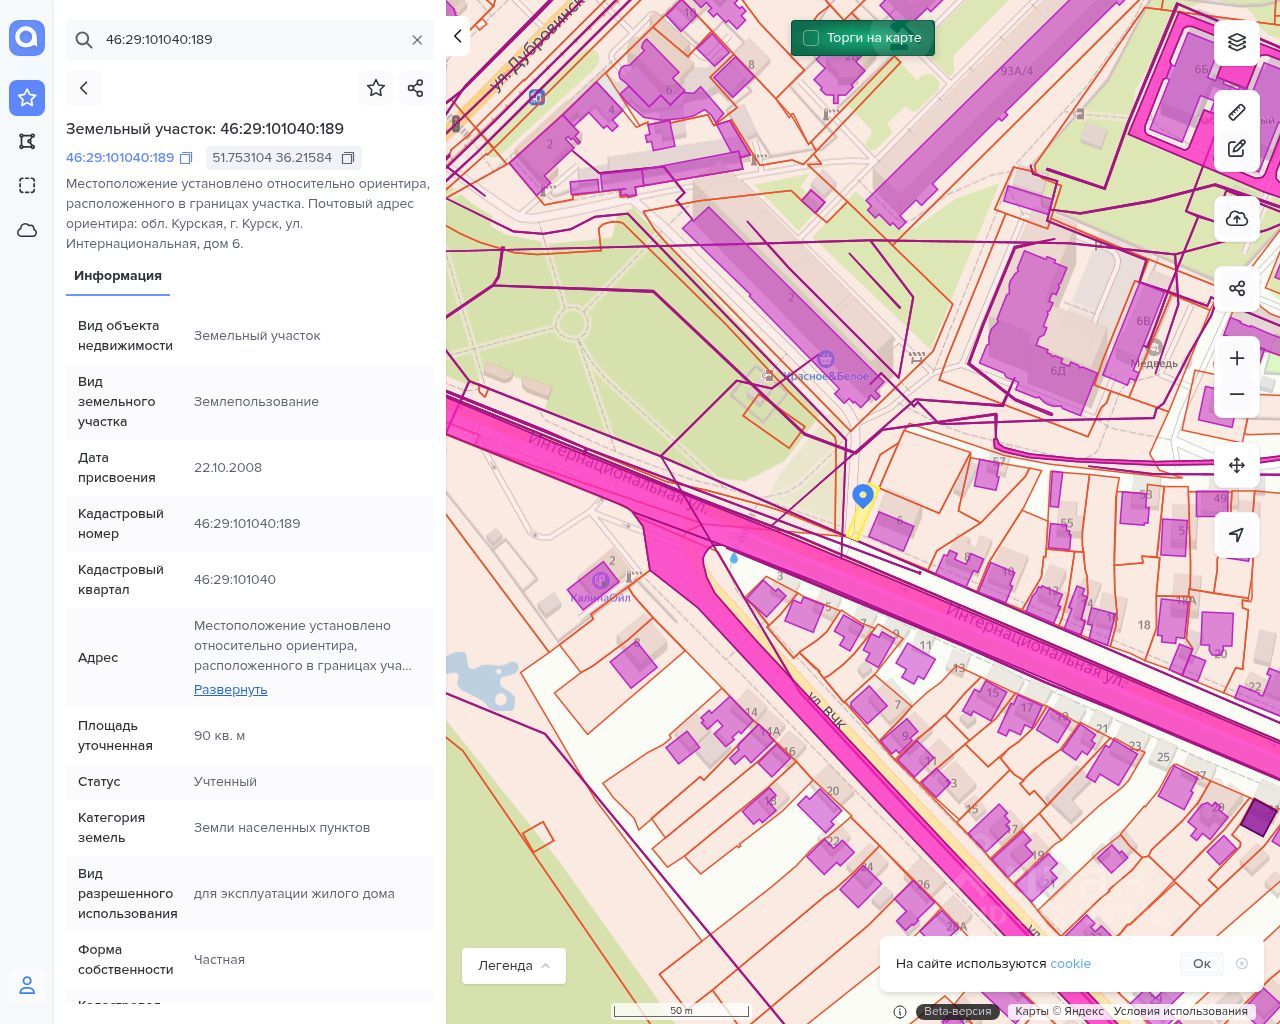Click the Beta-версия badge
1280x1024 pixels.
(x=957, y=1011)
